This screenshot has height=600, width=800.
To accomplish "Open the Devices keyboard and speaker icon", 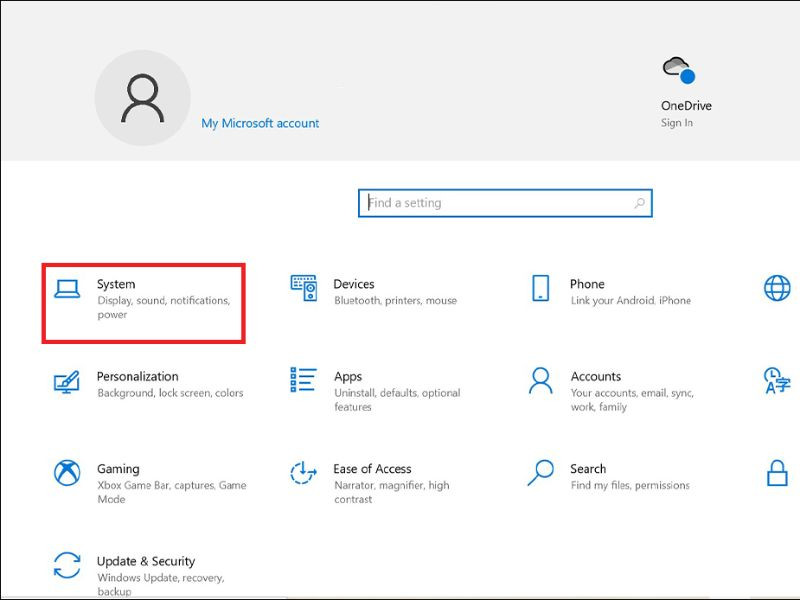I will click(304, 288).
